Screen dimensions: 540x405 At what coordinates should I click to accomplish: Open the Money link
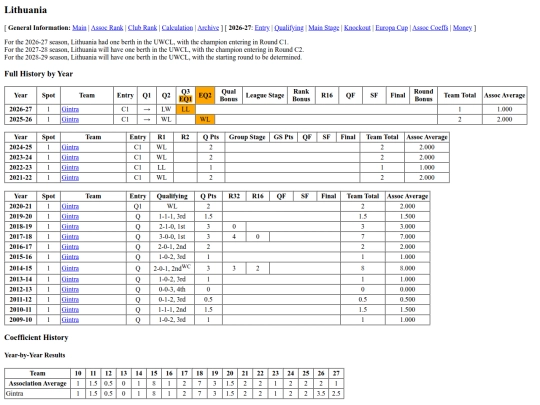point(462,28)
